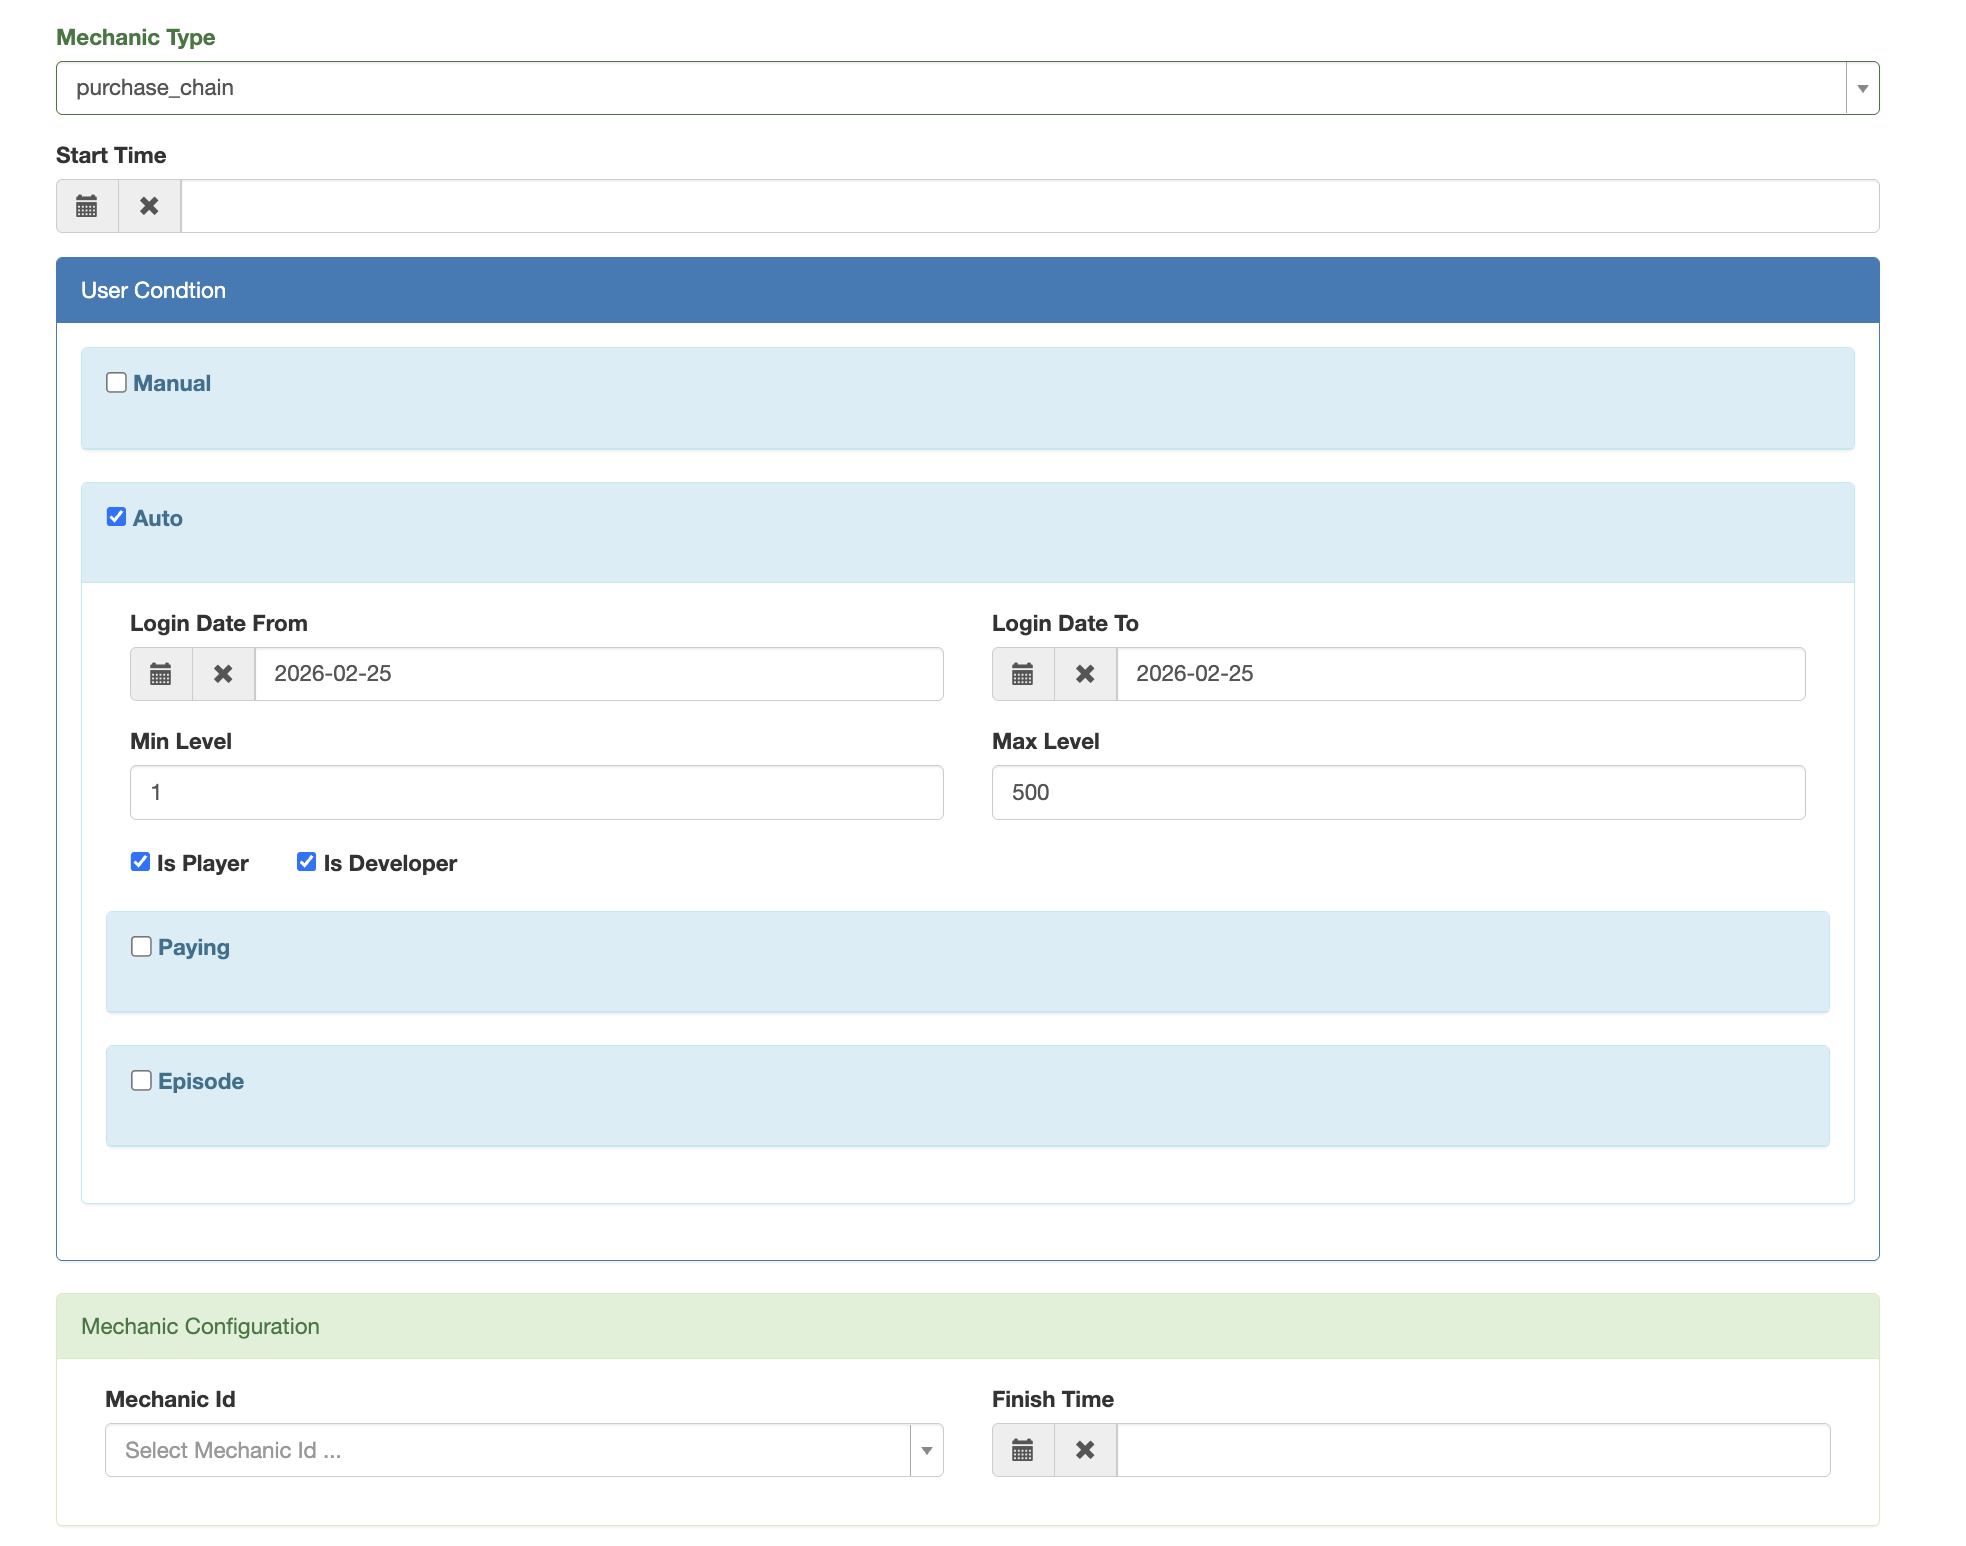Click the Max Level input field

pos(1398,792)
